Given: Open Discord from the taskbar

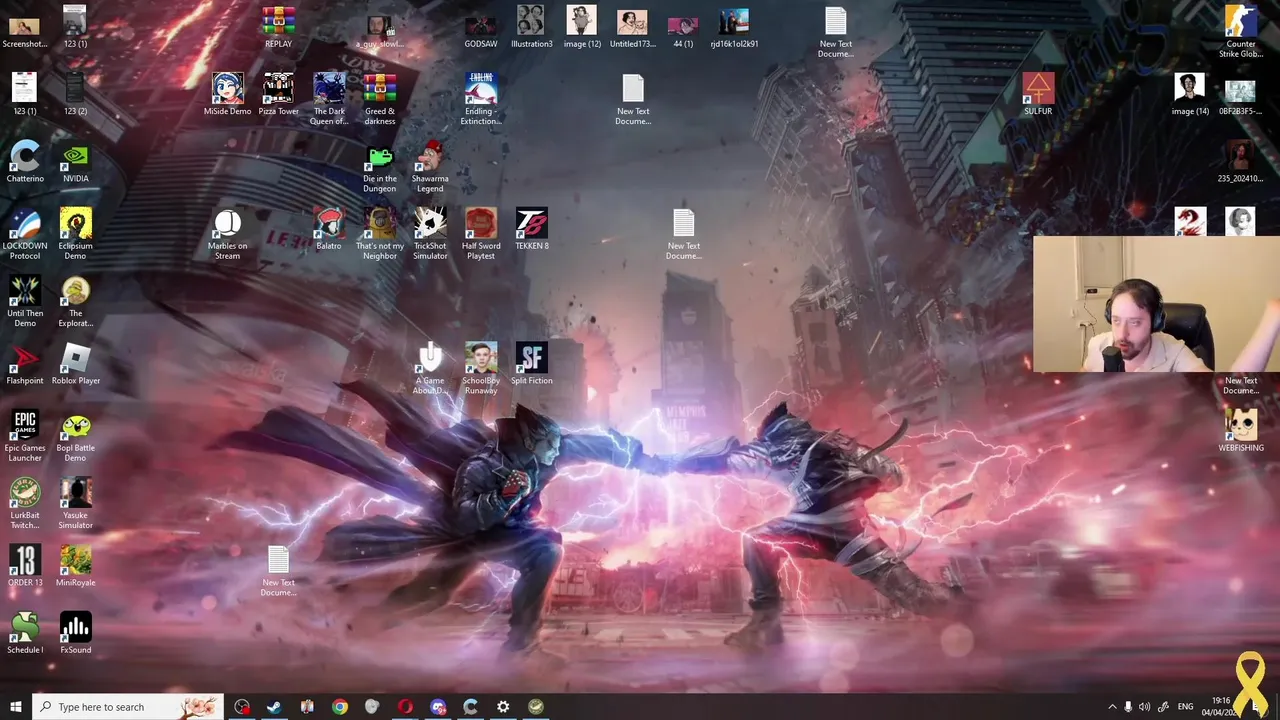Looking at the screenshot, I should pos(438,707).
